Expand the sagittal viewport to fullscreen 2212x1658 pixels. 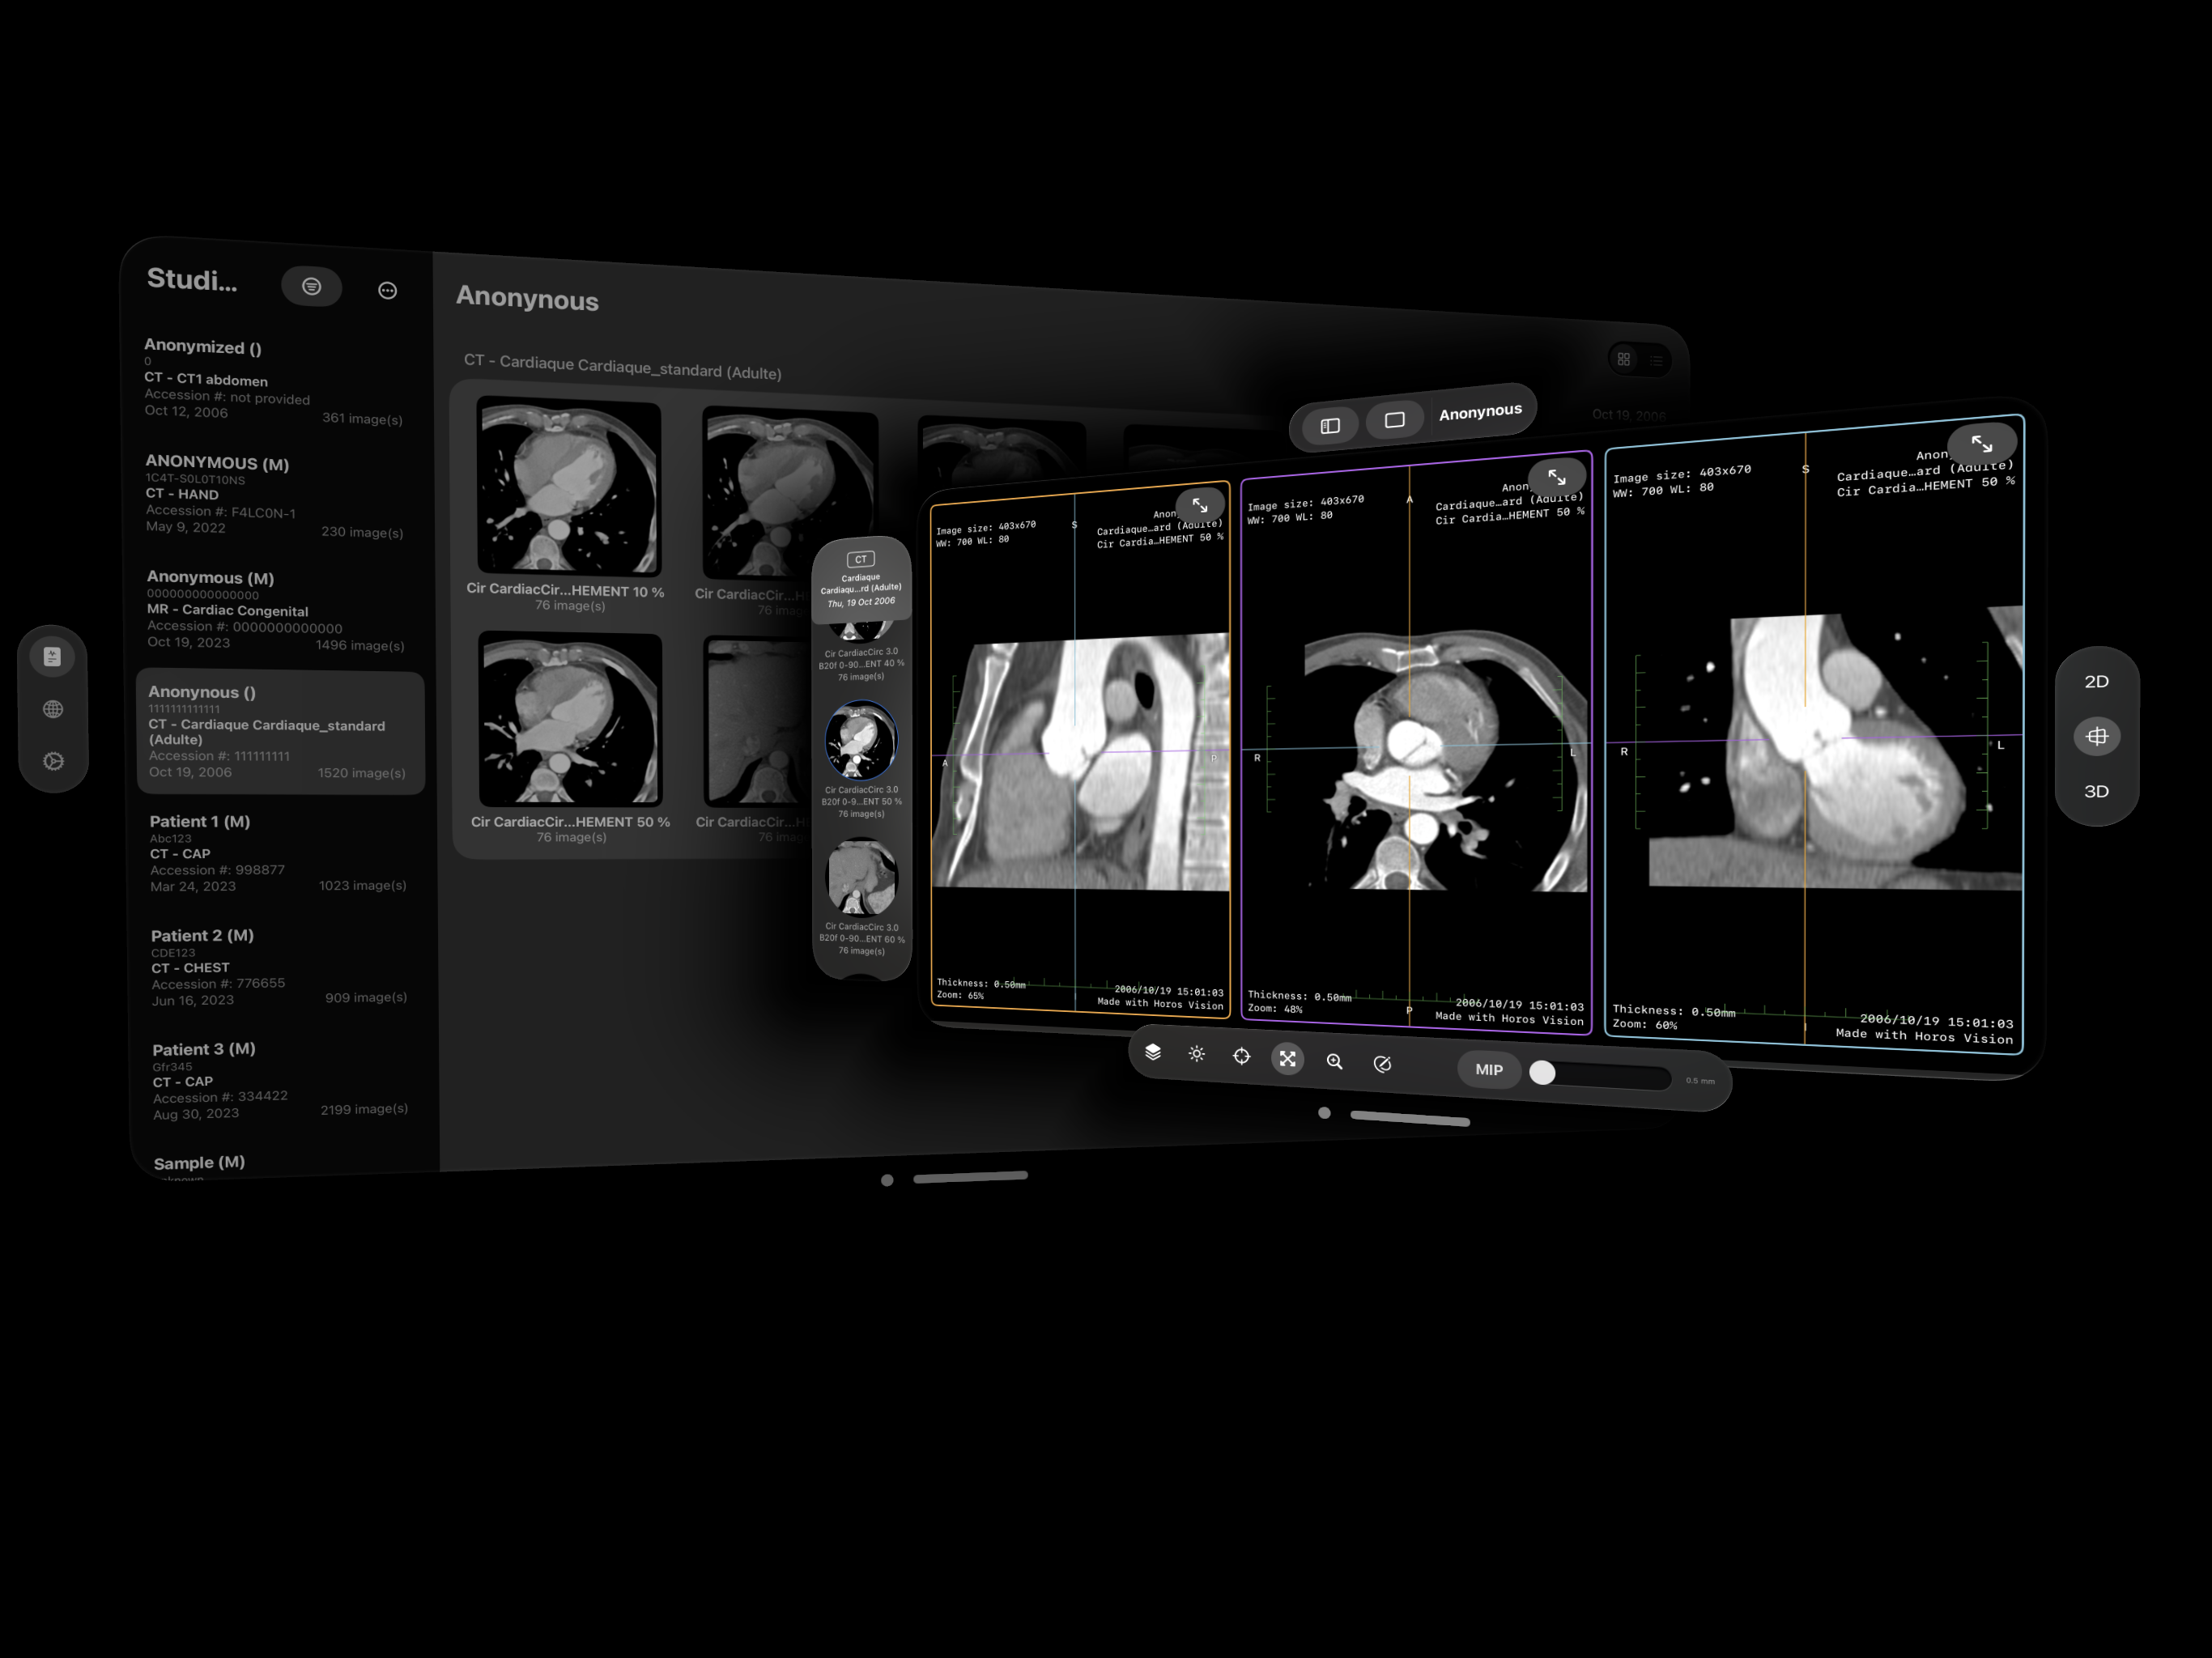click(1200, 504)
